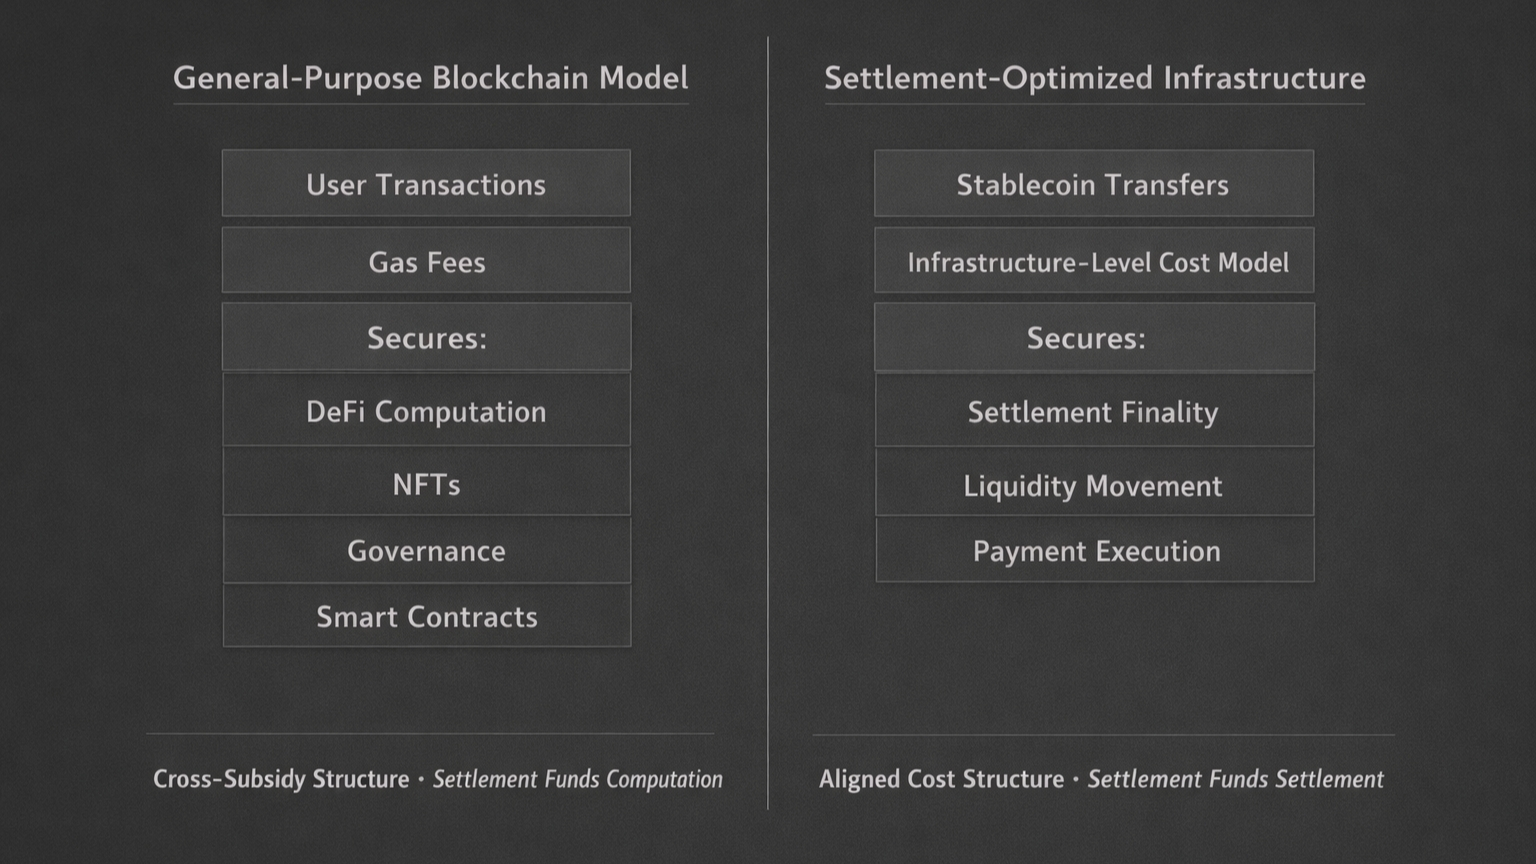Click the DeFi Computation box
The height and width of the screenshot is (864, 1536).
(x=426, y=411)
